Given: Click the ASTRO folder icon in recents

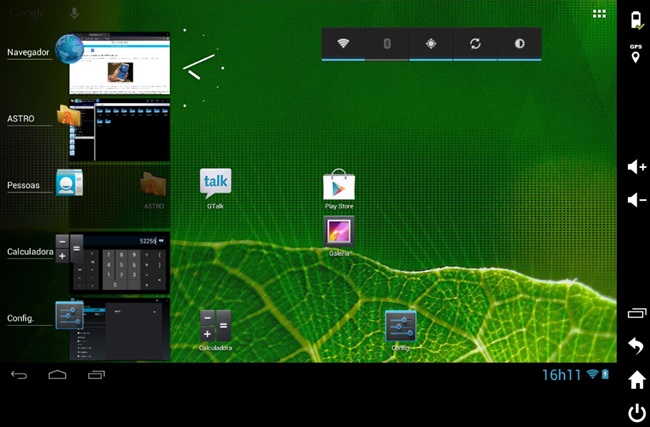Looking at the screenshot, I should click(68, 116).
